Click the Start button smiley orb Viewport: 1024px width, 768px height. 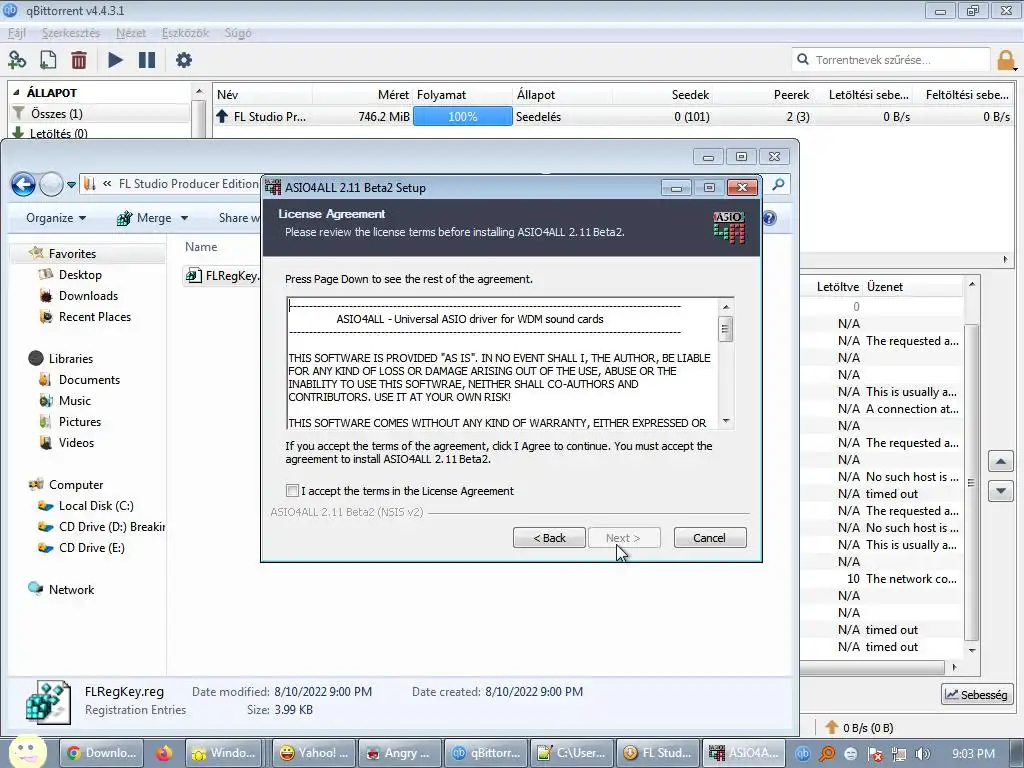27,752
